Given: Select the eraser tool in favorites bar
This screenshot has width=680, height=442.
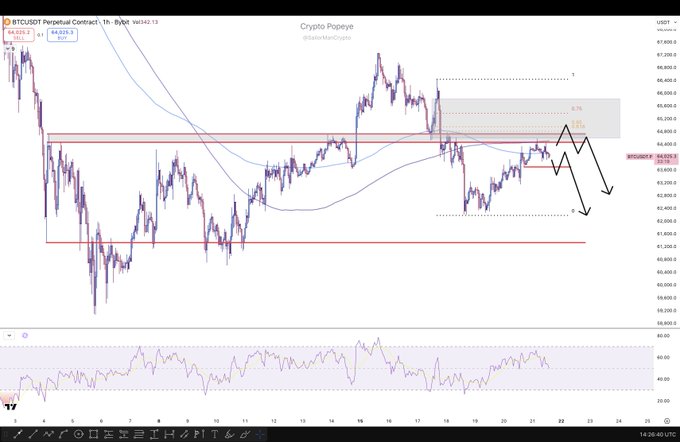Looking at the screenshot, I should (245, 434).
